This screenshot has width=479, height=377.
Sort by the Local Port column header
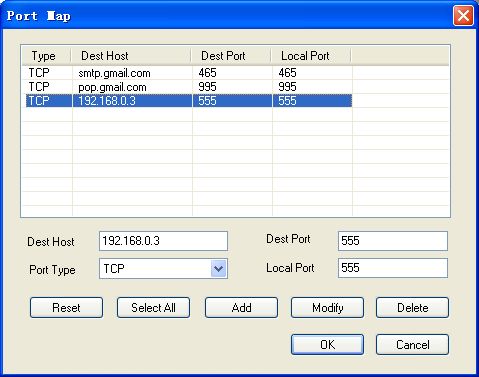click(311, 56)
